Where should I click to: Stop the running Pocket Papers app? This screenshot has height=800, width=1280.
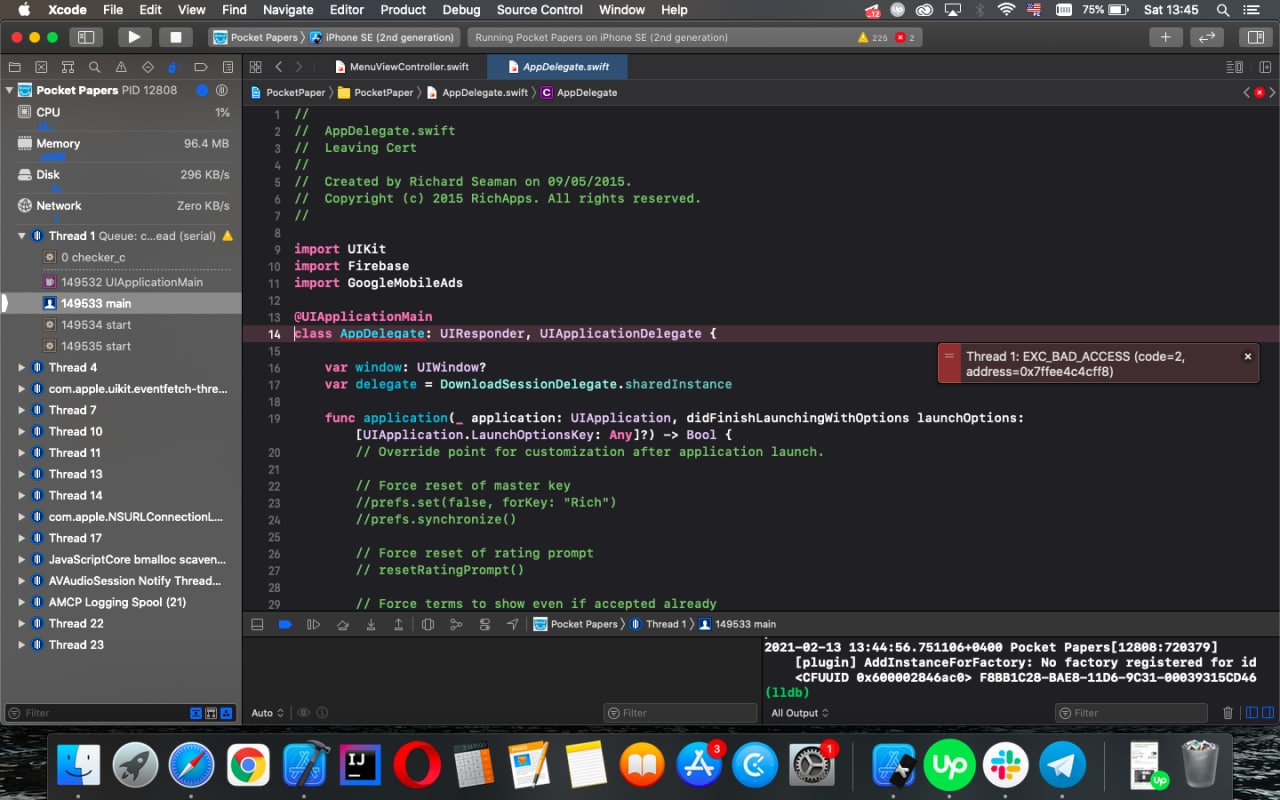pos(176,37)
